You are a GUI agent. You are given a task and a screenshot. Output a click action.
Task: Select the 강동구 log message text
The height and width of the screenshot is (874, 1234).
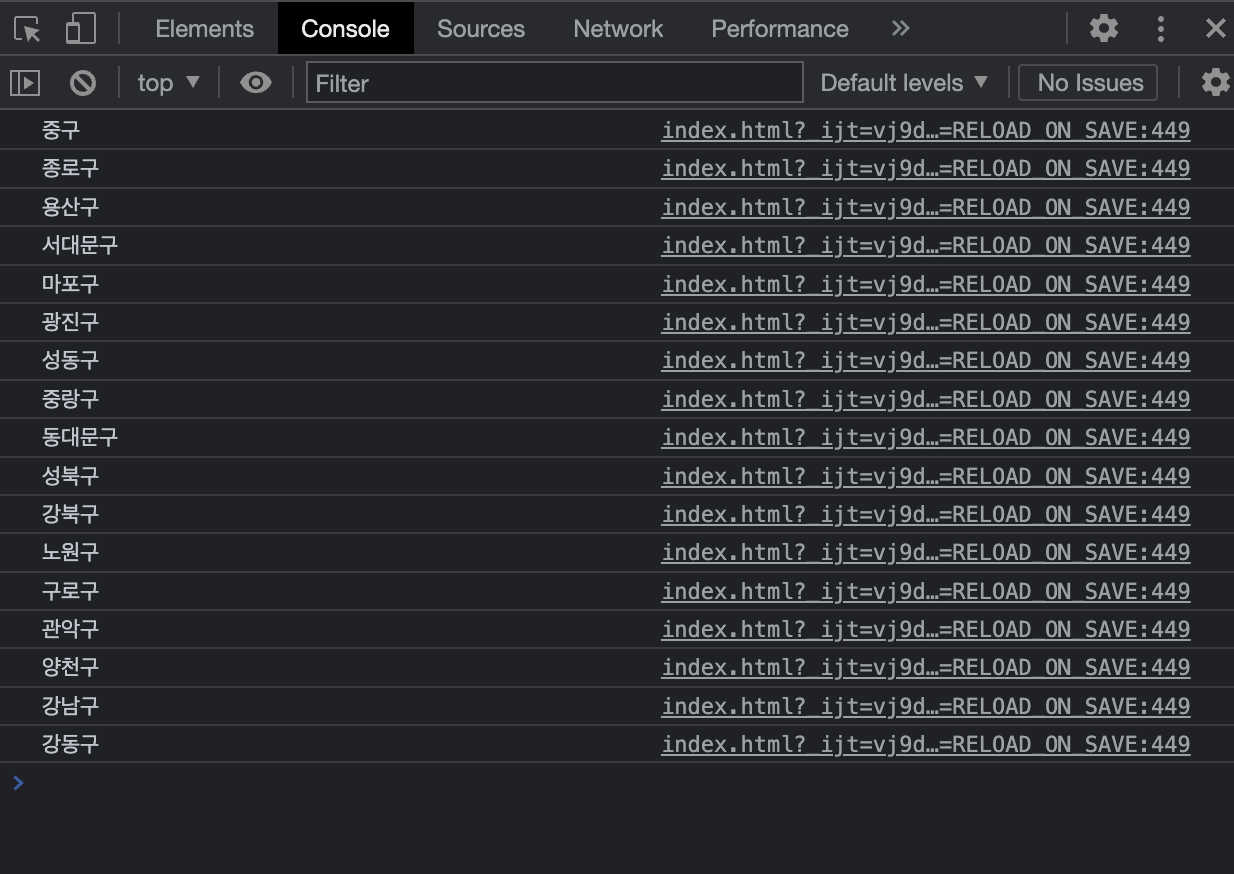click(x=70, y=744)
